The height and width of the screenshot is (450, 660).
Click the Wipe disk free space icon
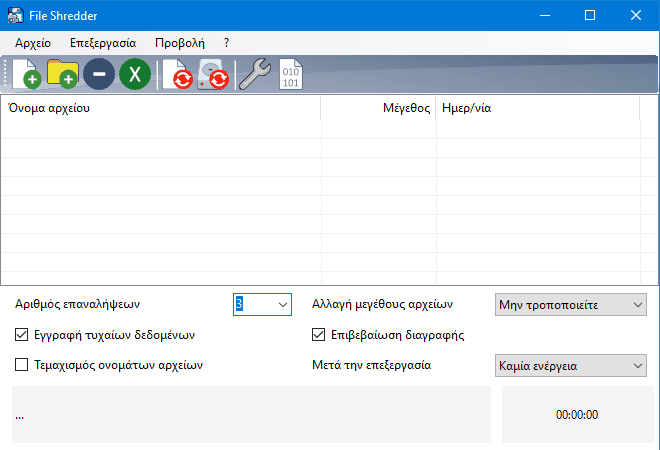[213, 75]
